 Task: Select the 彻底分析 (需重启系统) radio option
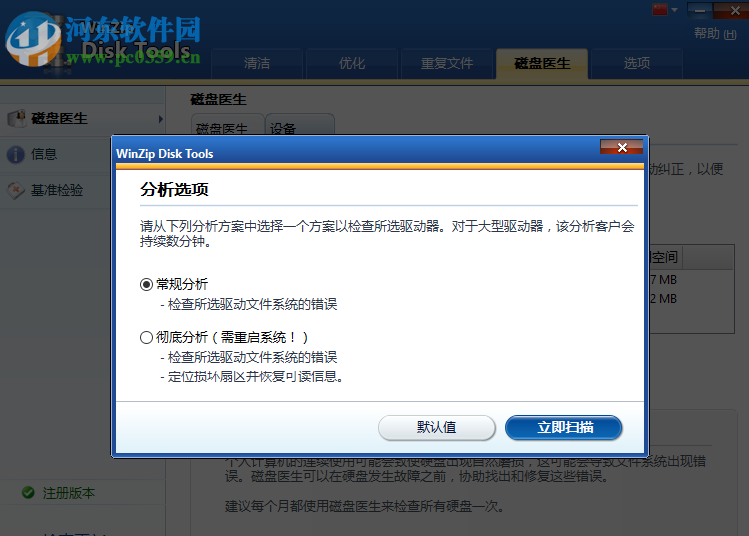point(146,338)
